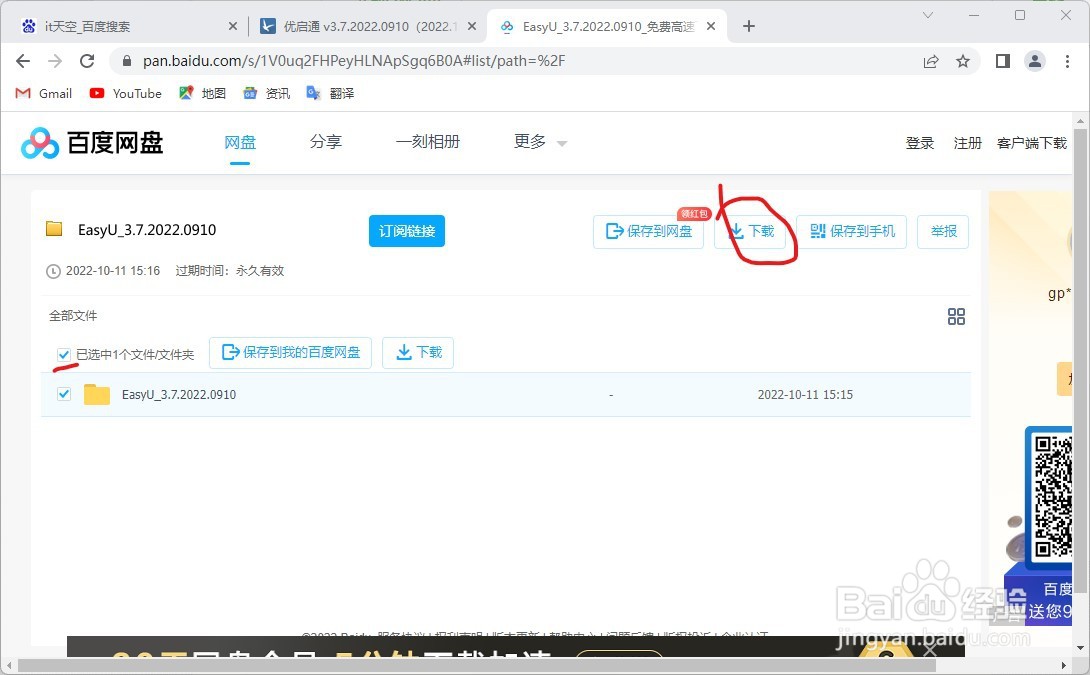The image size is (1090, 675).
Task: Click the EasyU_3.7.2022.0910 folder icon in file row
Action: click(x=97, y=394)
